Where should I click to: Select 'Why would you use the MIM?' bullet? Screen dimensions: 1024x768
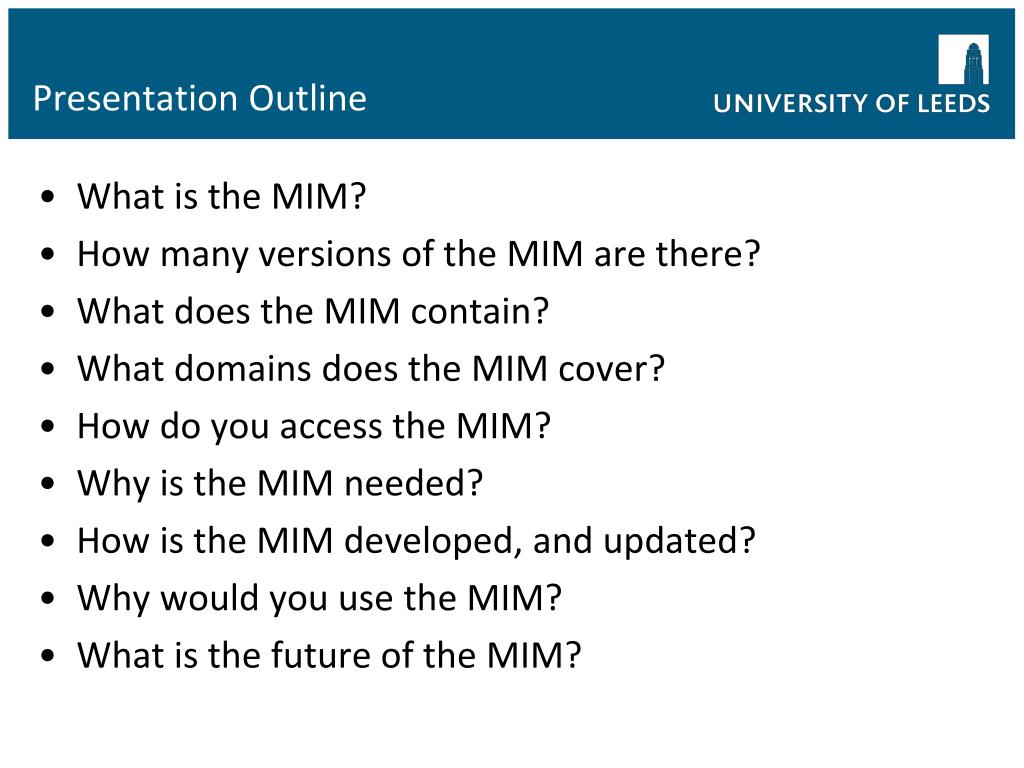coord(319,598)
